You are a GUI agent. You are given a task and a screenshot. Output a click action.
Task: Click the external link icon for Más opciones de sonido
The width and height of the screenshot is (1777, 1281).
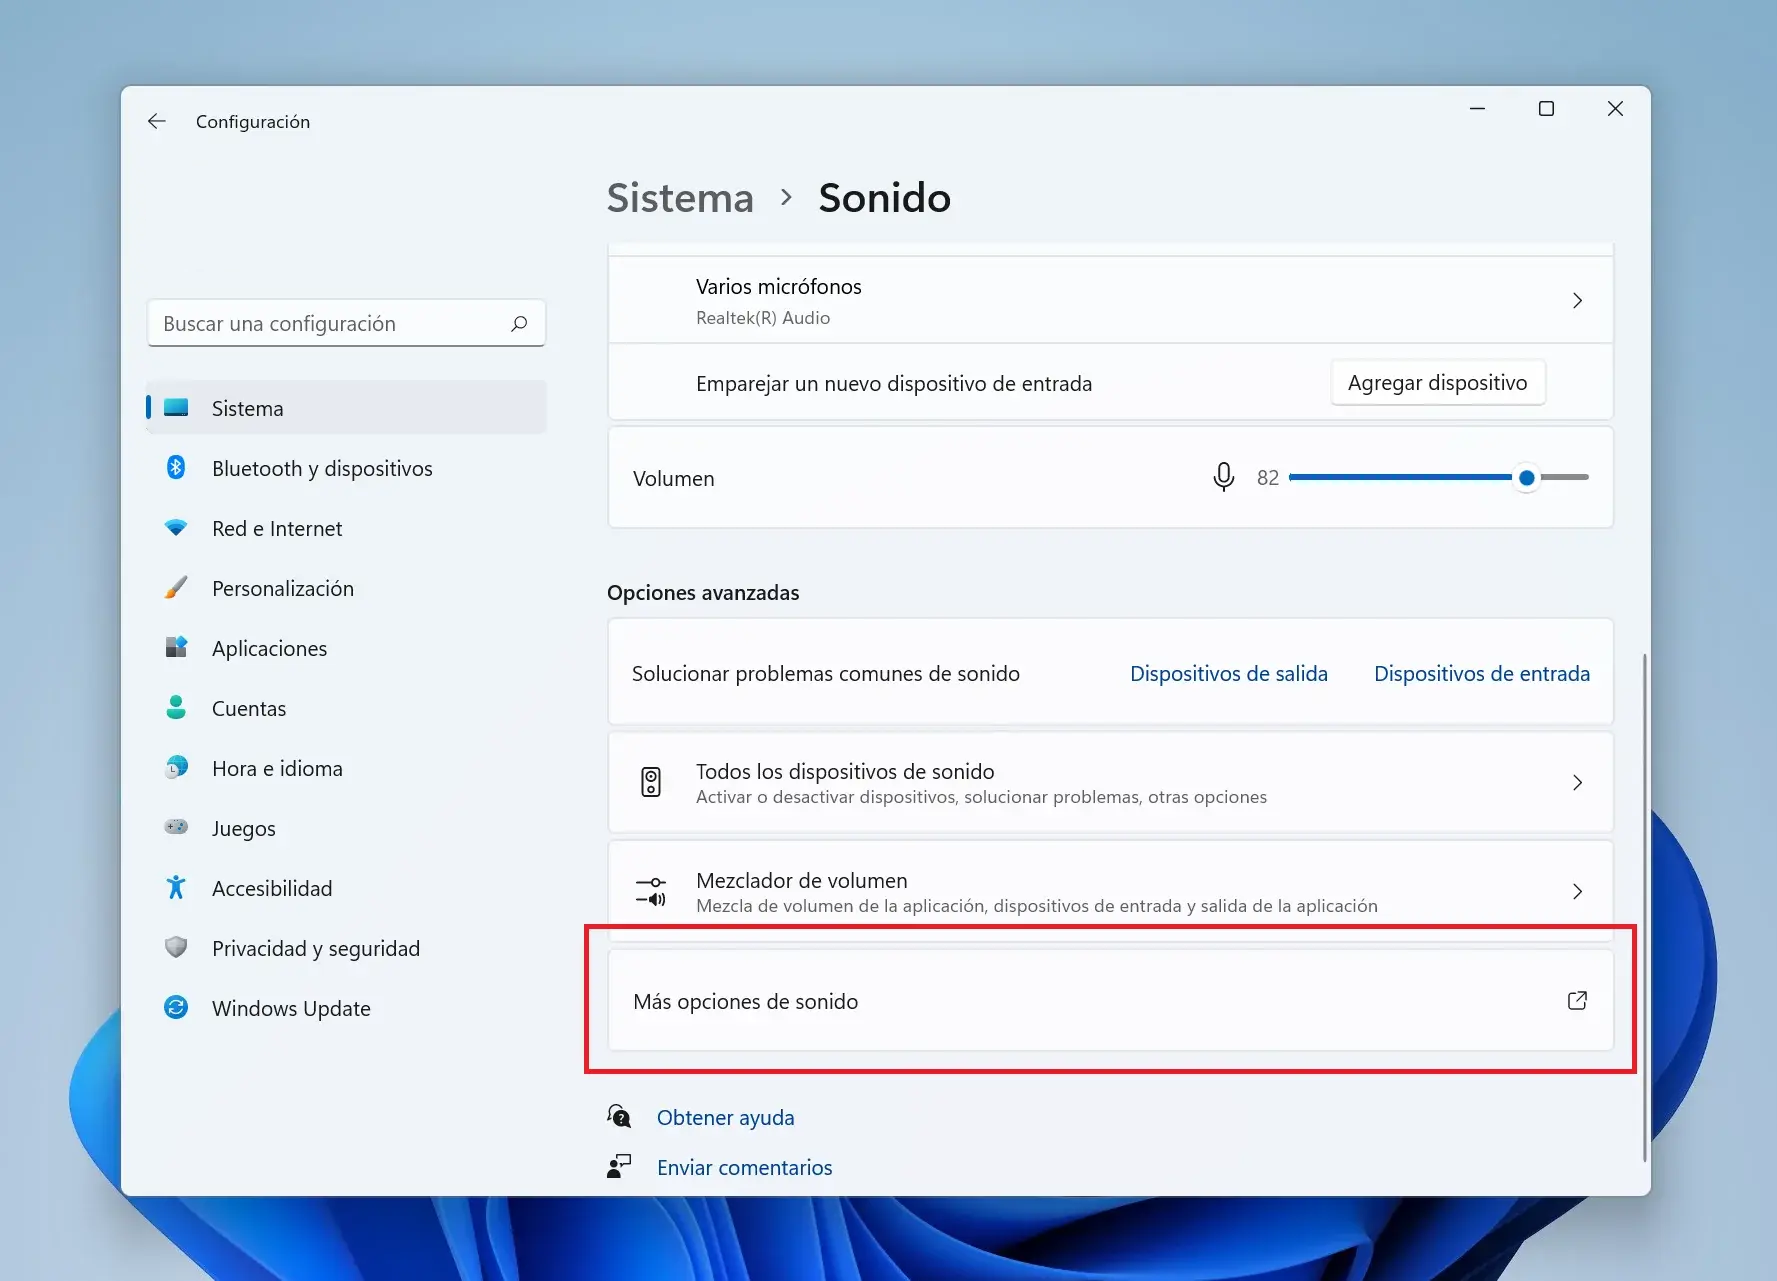[1577, 1000]
